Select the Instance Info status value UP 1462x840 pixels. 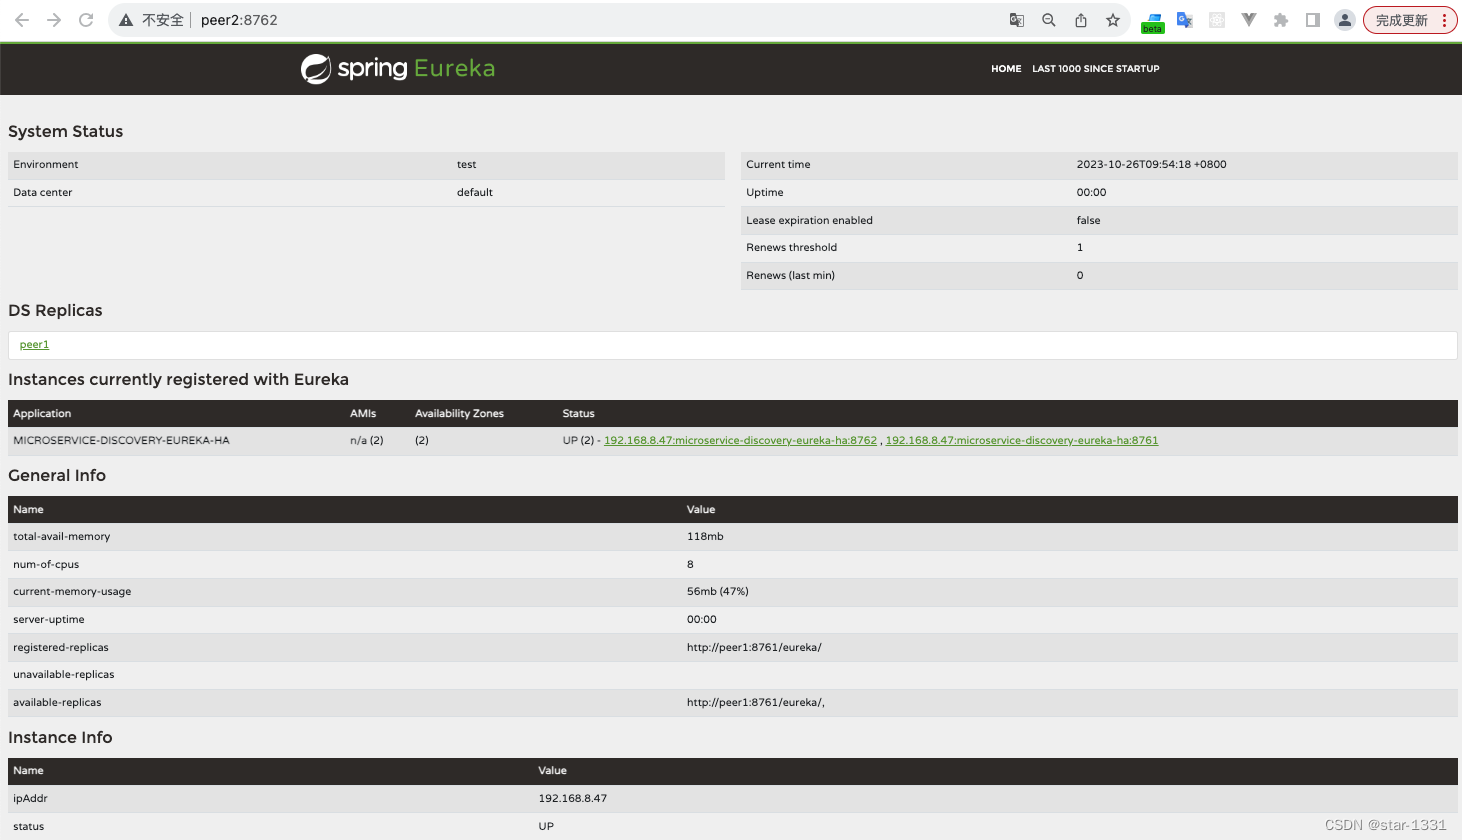pyautogui.click(x=546, y=827)
